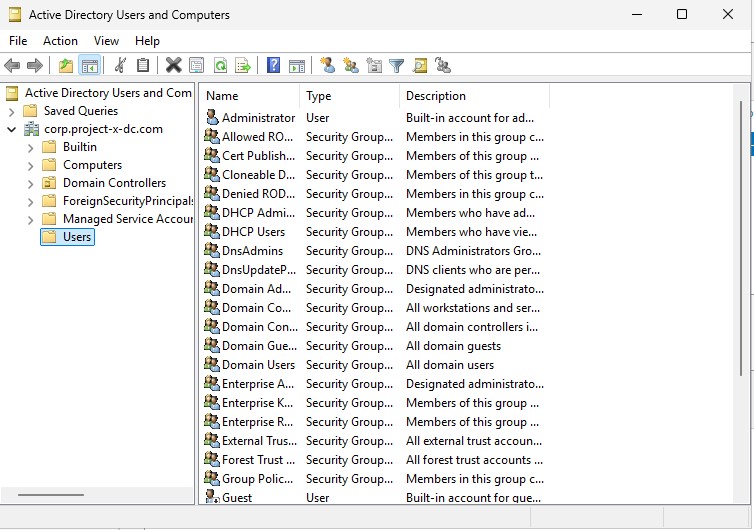
Task: Expand the Domain Controllers folder
Action: click(31, 183)
